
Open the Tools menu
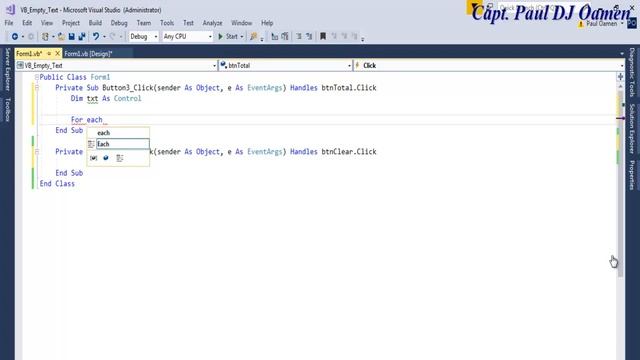point(167,23)
